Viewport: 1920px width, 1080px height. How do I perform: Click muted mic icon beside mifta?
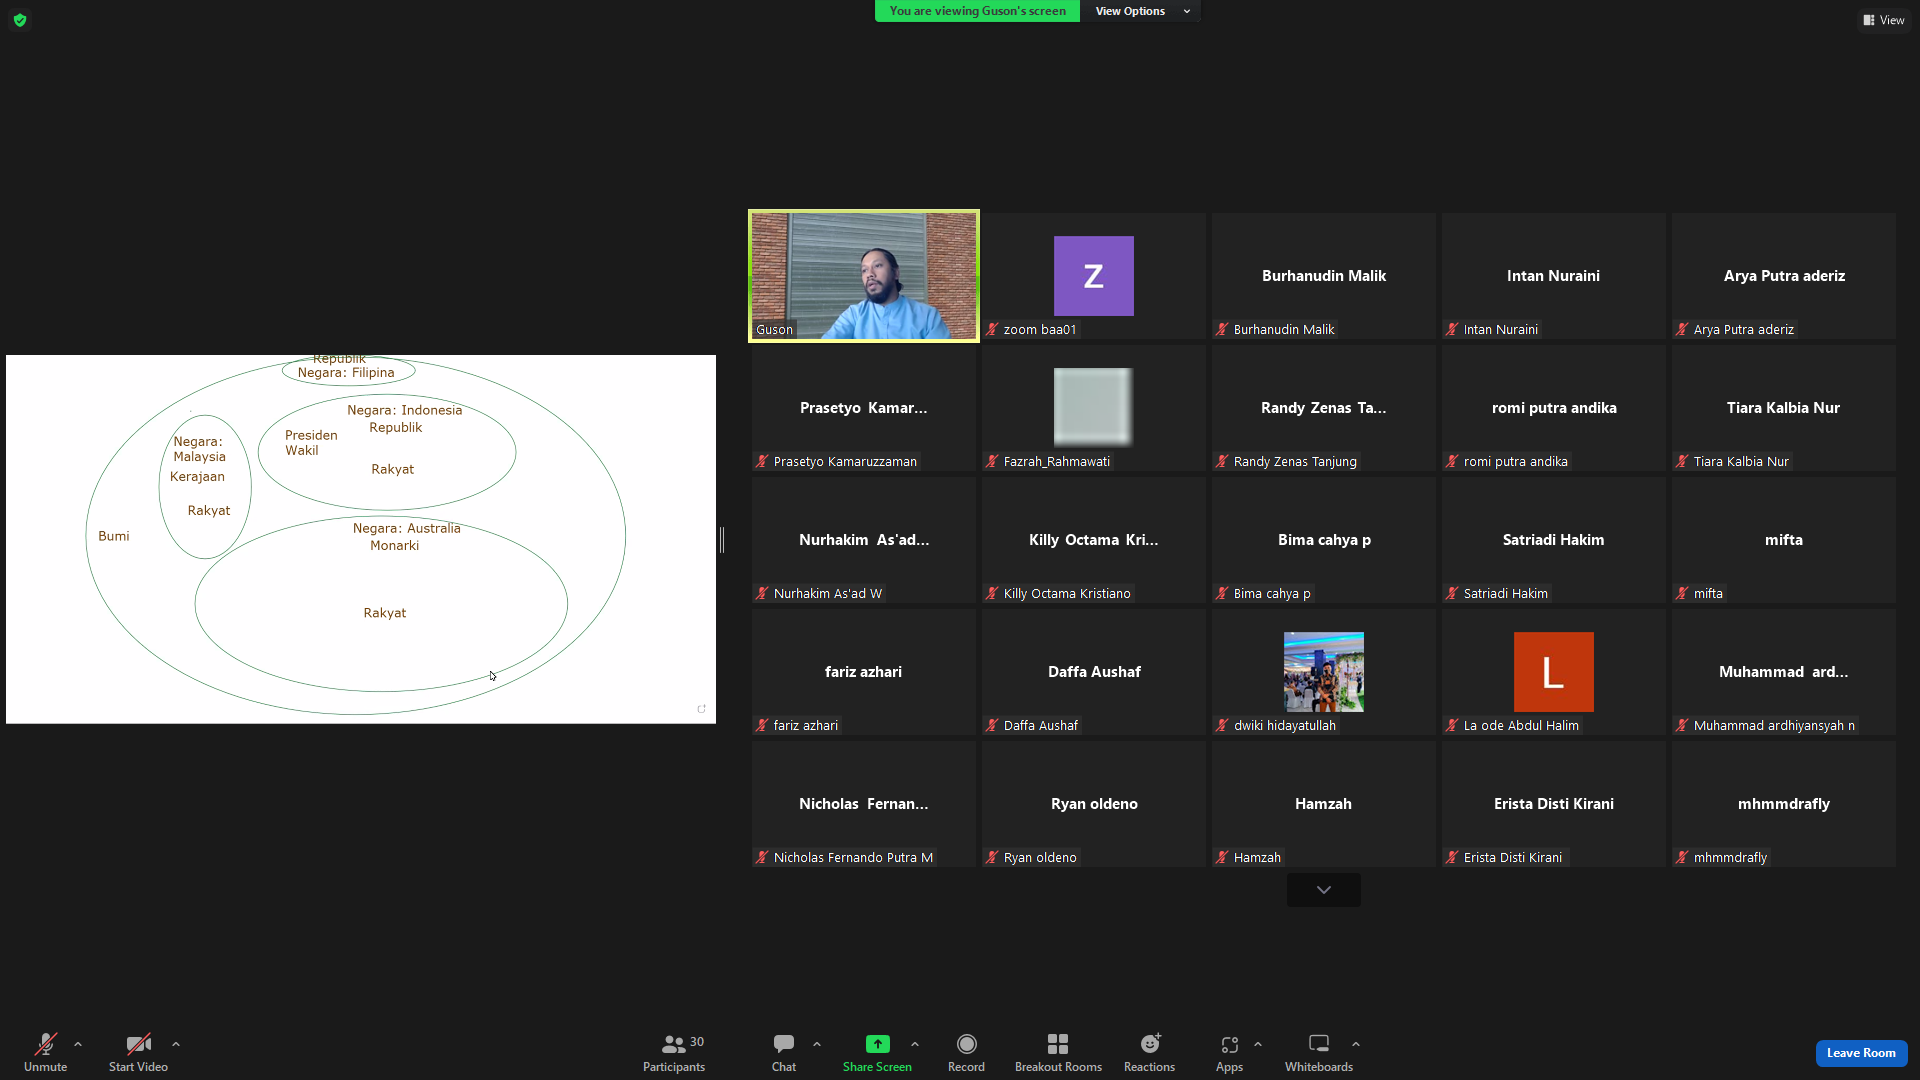pyautogui.click(x=1682, y=593)
